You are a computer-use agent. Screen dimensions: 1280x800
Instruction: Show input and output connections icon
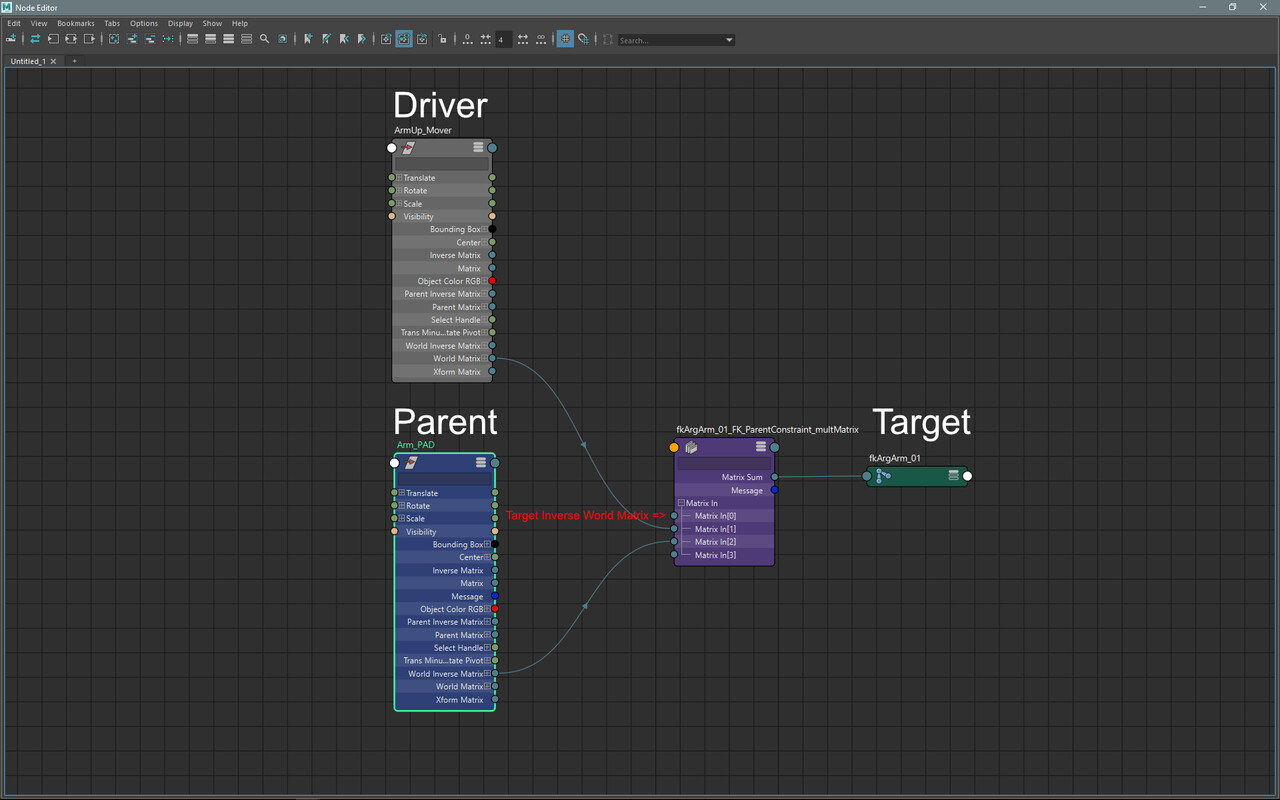tap(71, 39)
